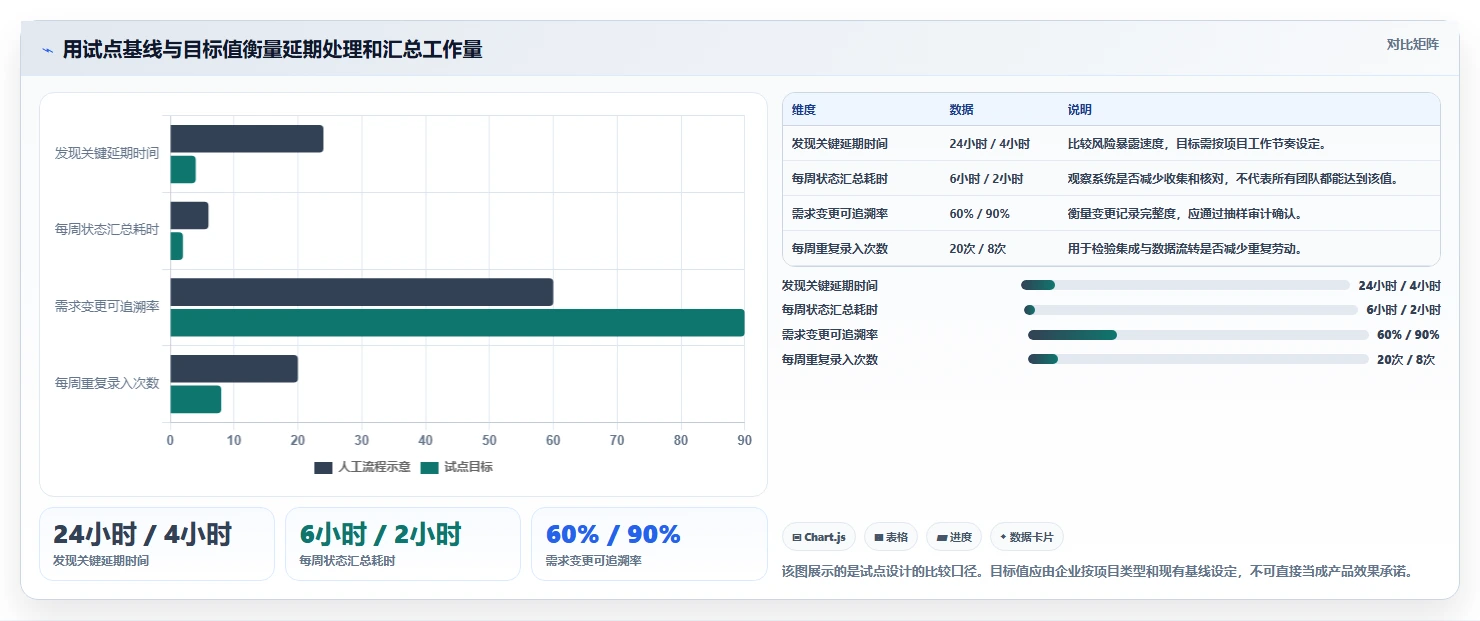Click the 每周状态汇总耗时 label on the chart axis
Viewport: 1480px width, 621px height.
click(107, 230)
